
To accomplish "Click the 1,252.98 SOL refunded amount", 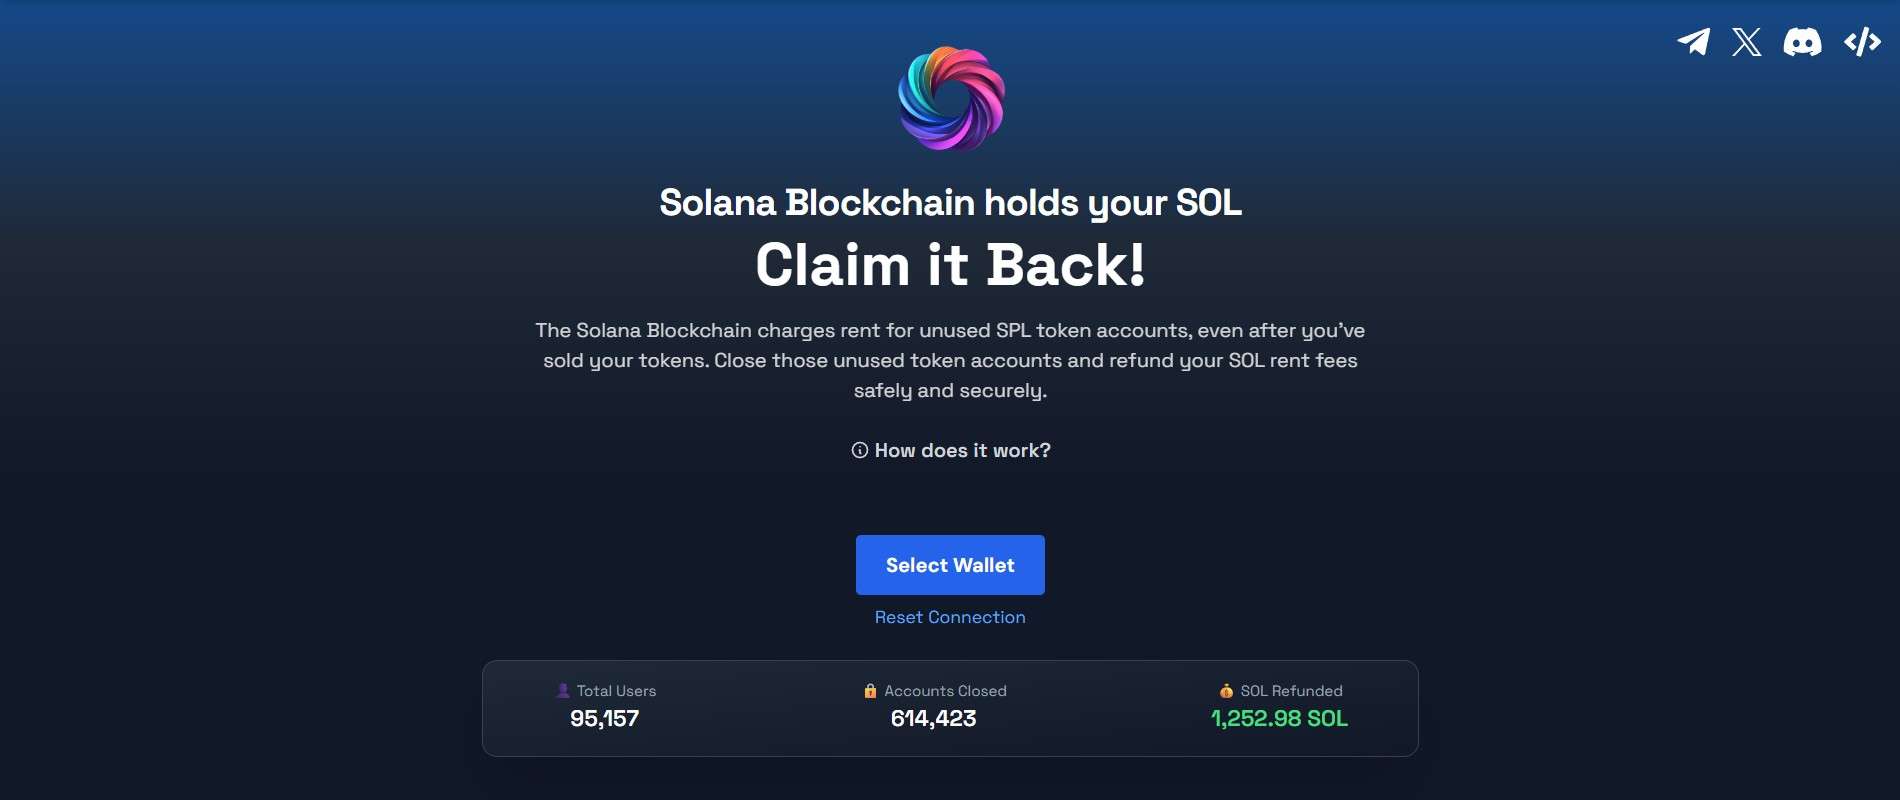I will (x=1279, y=718).
